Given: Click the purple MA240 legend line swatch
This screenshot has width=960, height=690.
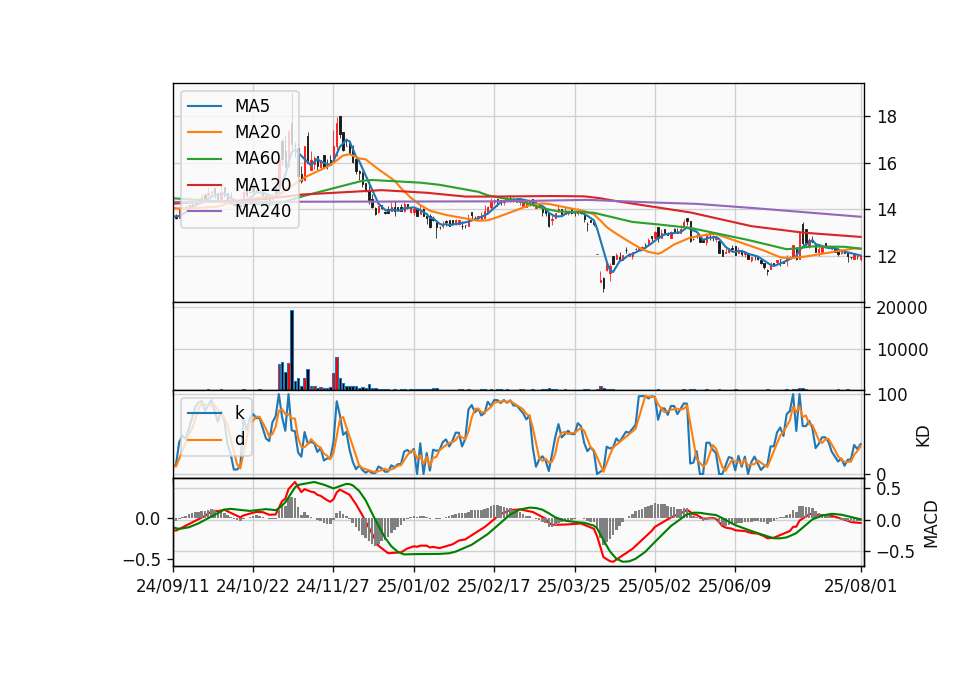Looking at the screenshot, I should pyautogui.click(x=204, y=211).
